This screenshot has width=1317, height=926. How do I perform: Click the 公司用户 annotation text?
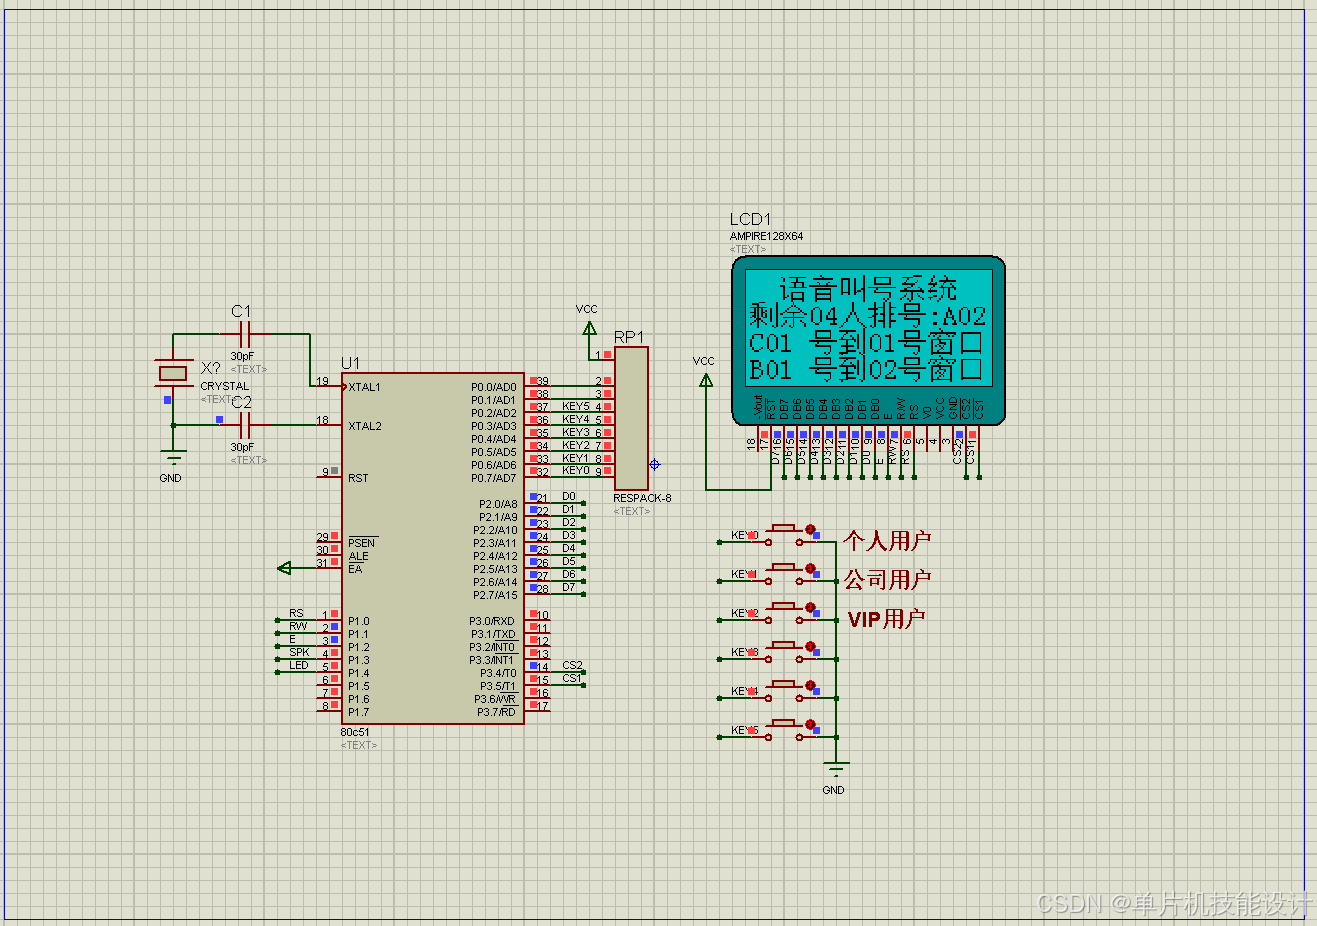coord(887,579)
